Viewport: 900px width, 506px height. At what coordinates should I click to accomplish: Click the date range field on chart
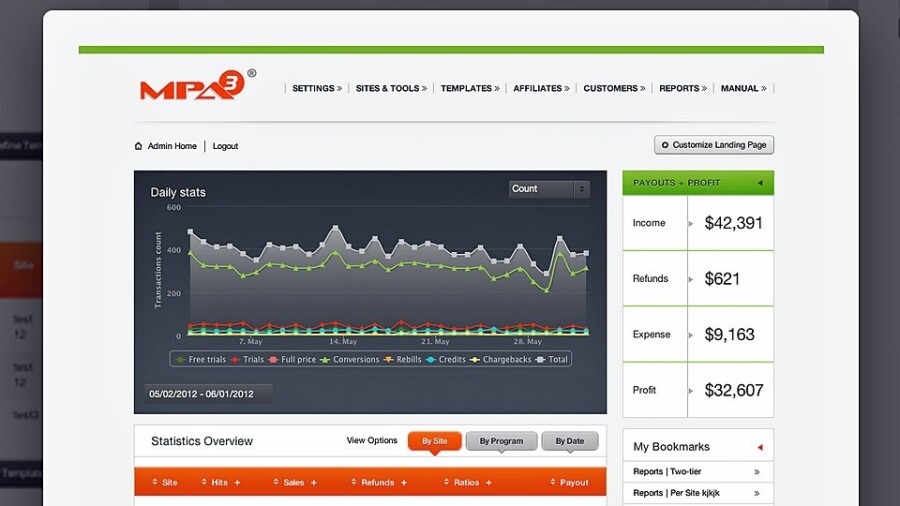point(202,394)
